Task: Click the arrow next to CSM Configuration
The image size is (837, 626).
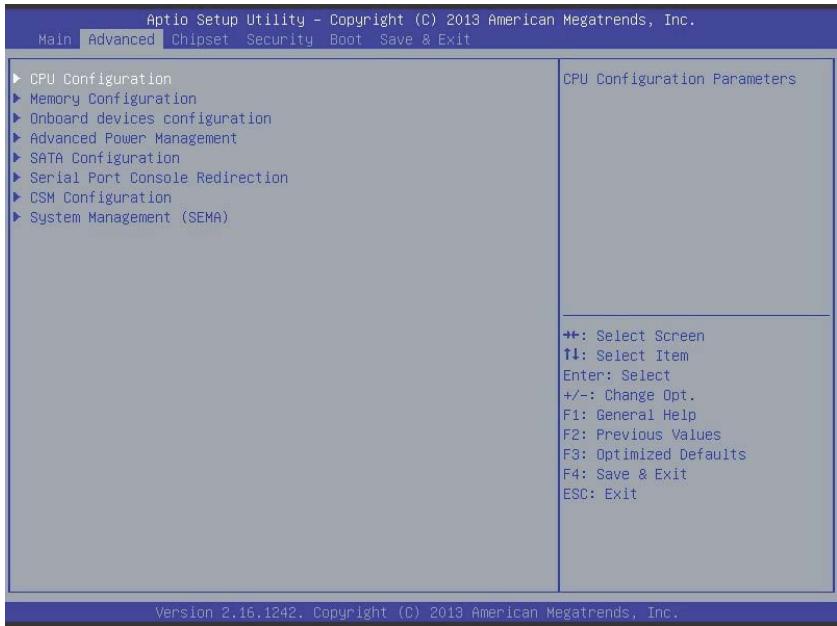Action: pos(17,197)
